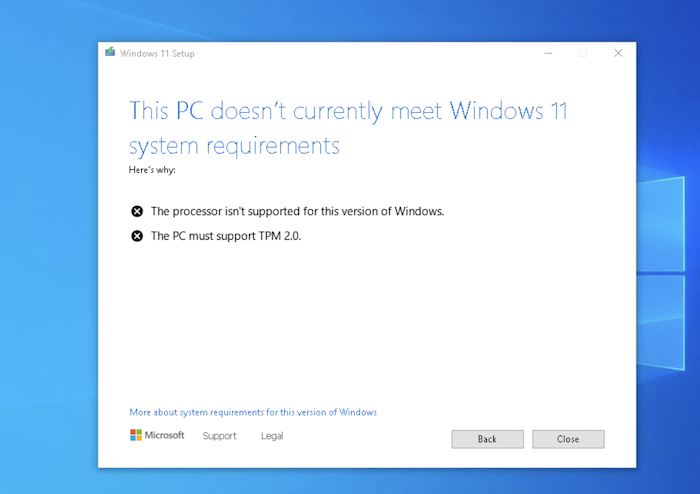Click the error icon beside the TPM 2.0 message
Image resolution: width=700 pixels, height=494 pixels.
click(137, 236)
